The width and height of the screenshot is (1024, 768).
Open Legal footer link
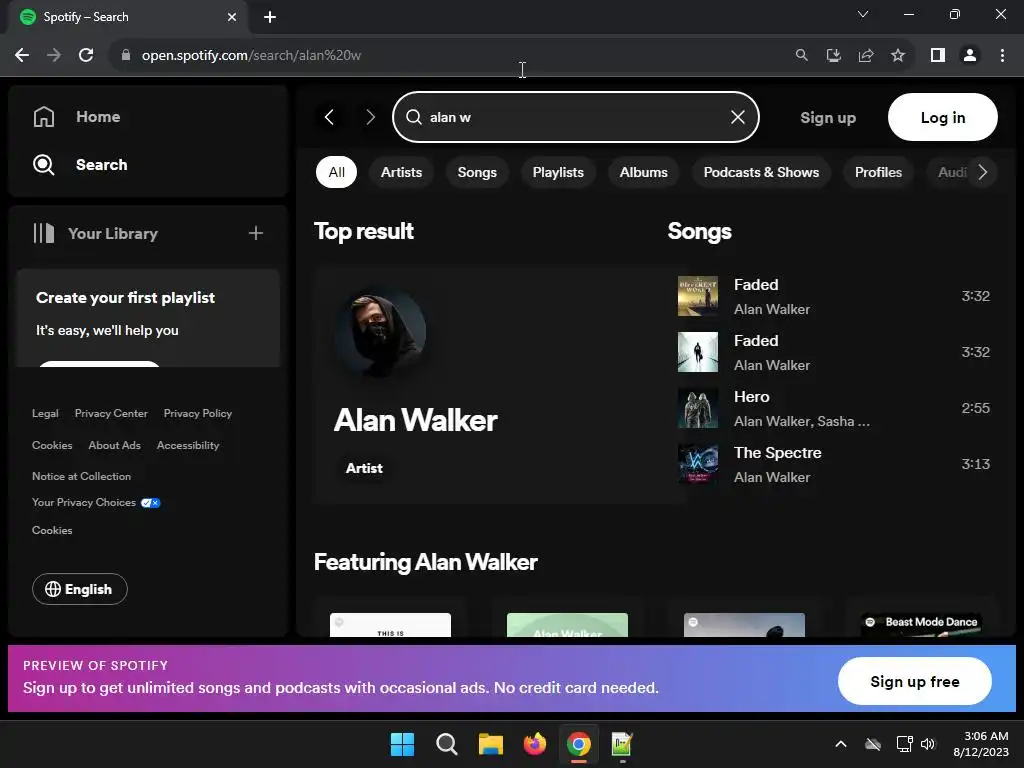45,413
